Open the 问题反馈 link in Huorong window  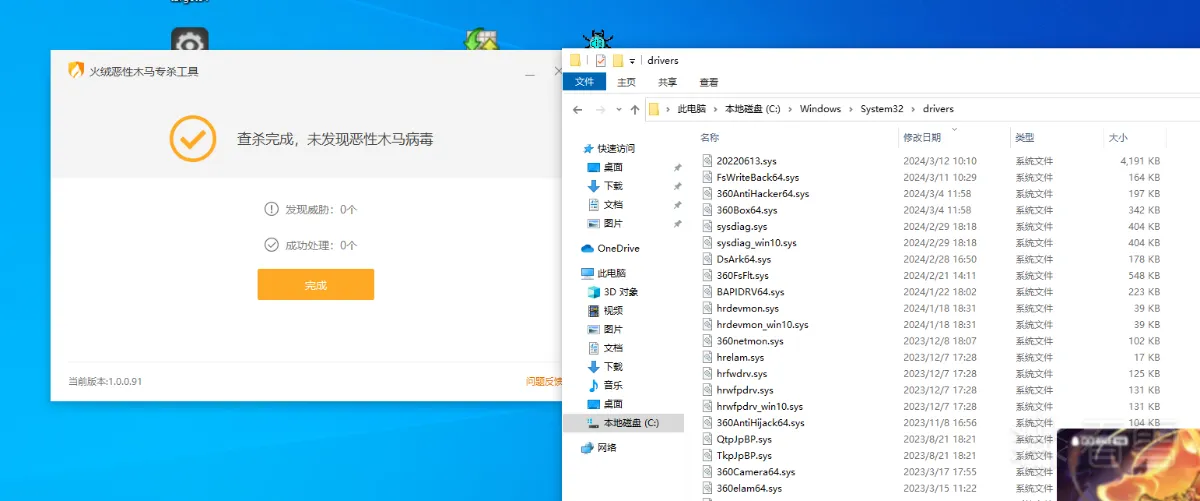point(545,381)
